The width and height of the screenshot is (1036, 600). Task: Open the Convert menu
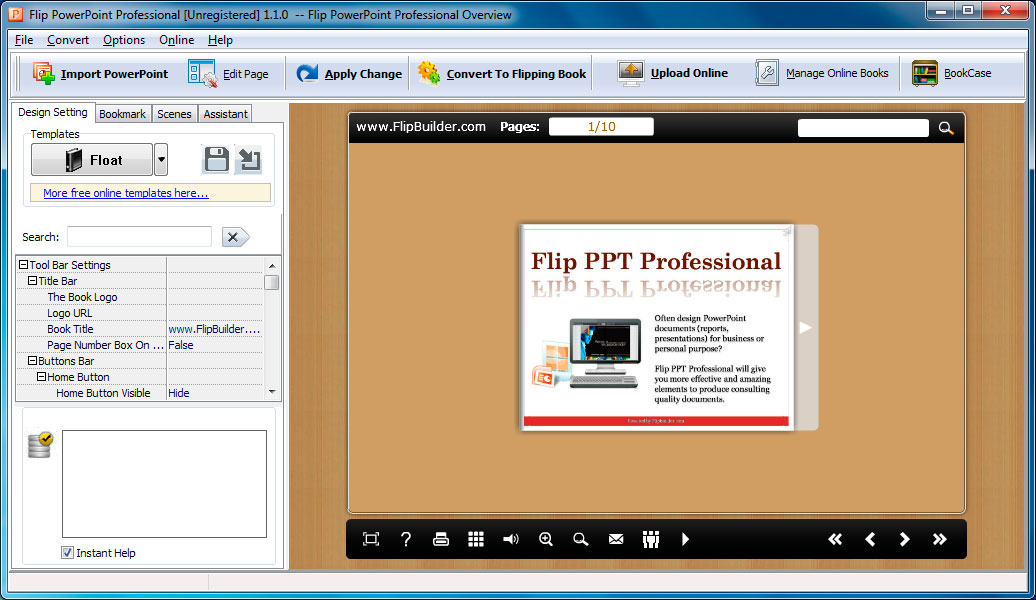[68, 40]
